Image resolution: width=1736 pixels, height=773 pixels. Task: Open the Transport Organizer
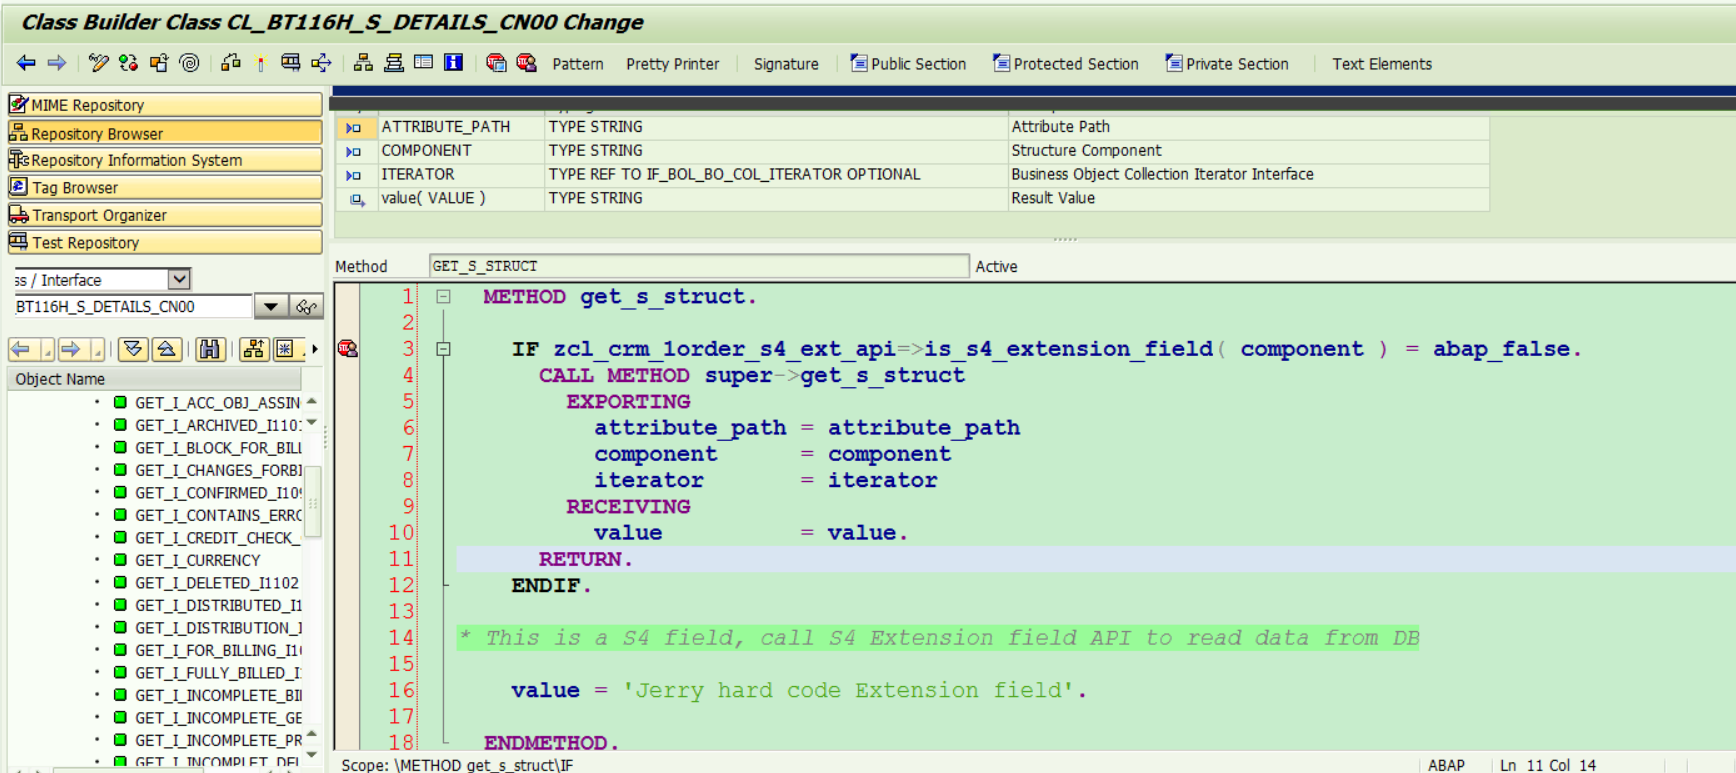[x=165, y=214]
